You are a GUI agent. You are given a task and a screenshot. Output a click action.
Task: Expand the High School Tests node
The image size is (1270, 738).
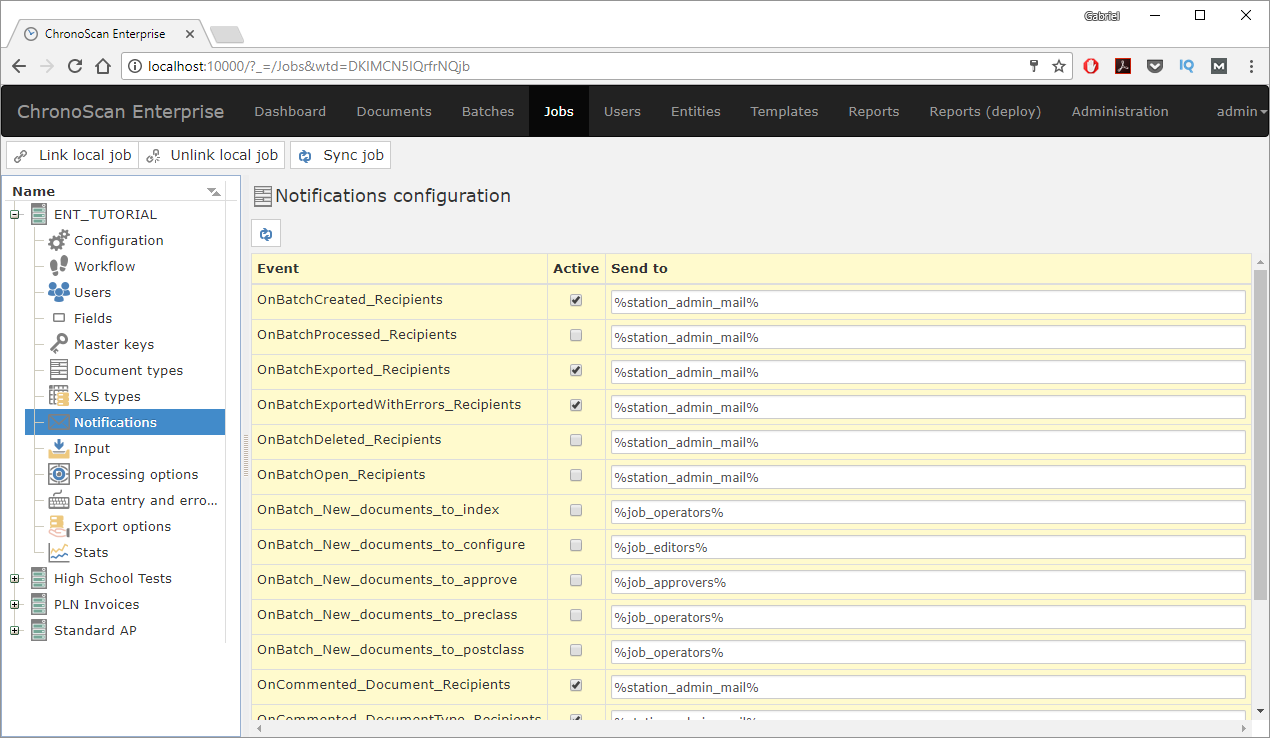(x=14, y=578)
